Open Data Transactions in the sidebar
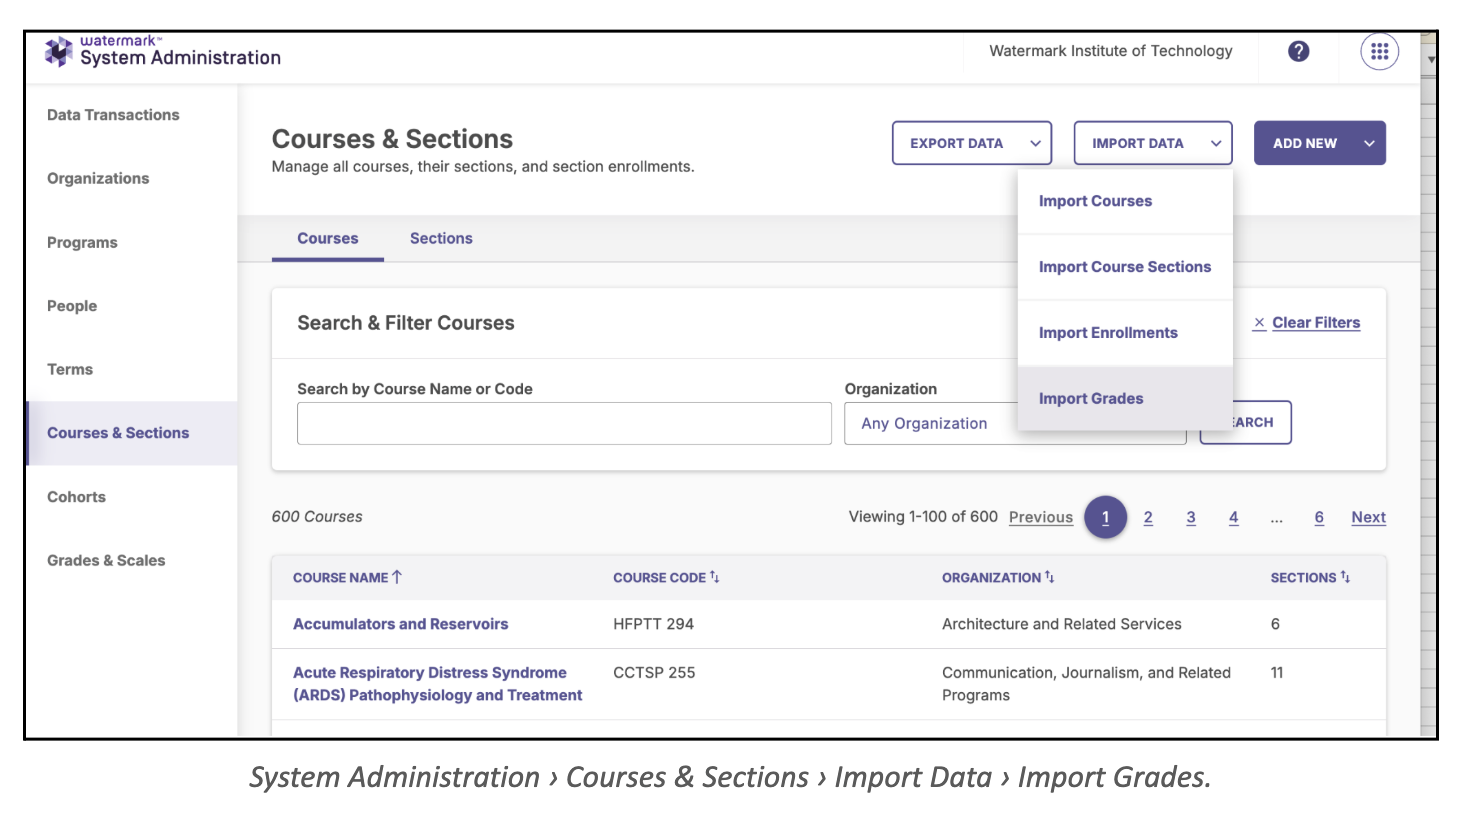 (x=113, y=115)
